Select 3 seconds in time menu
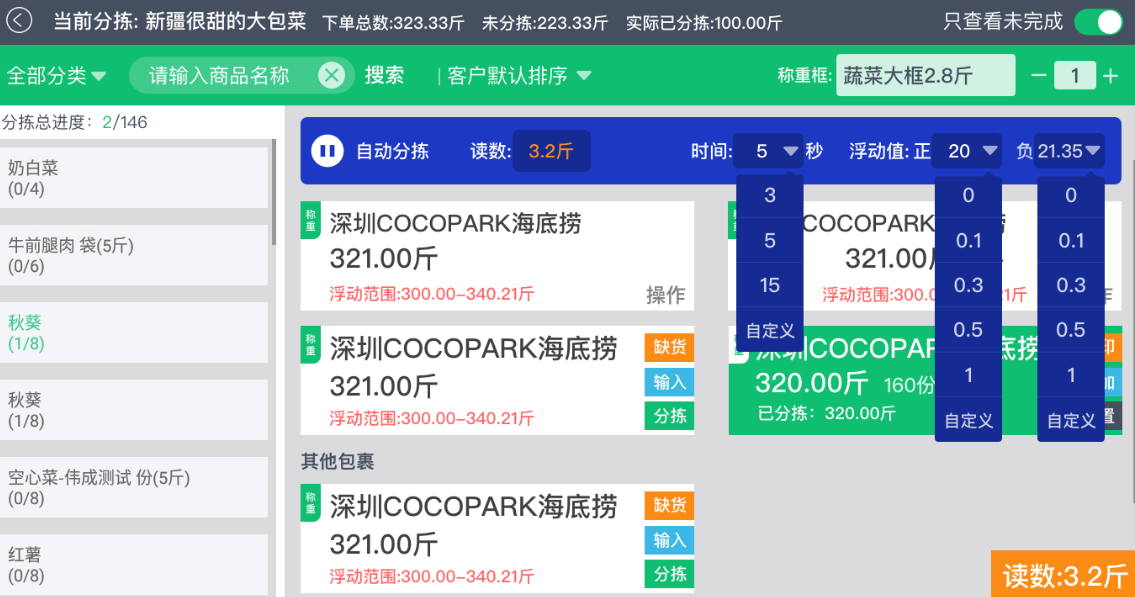This screenshot has height=597, width=1135. (x=769, y=195)
